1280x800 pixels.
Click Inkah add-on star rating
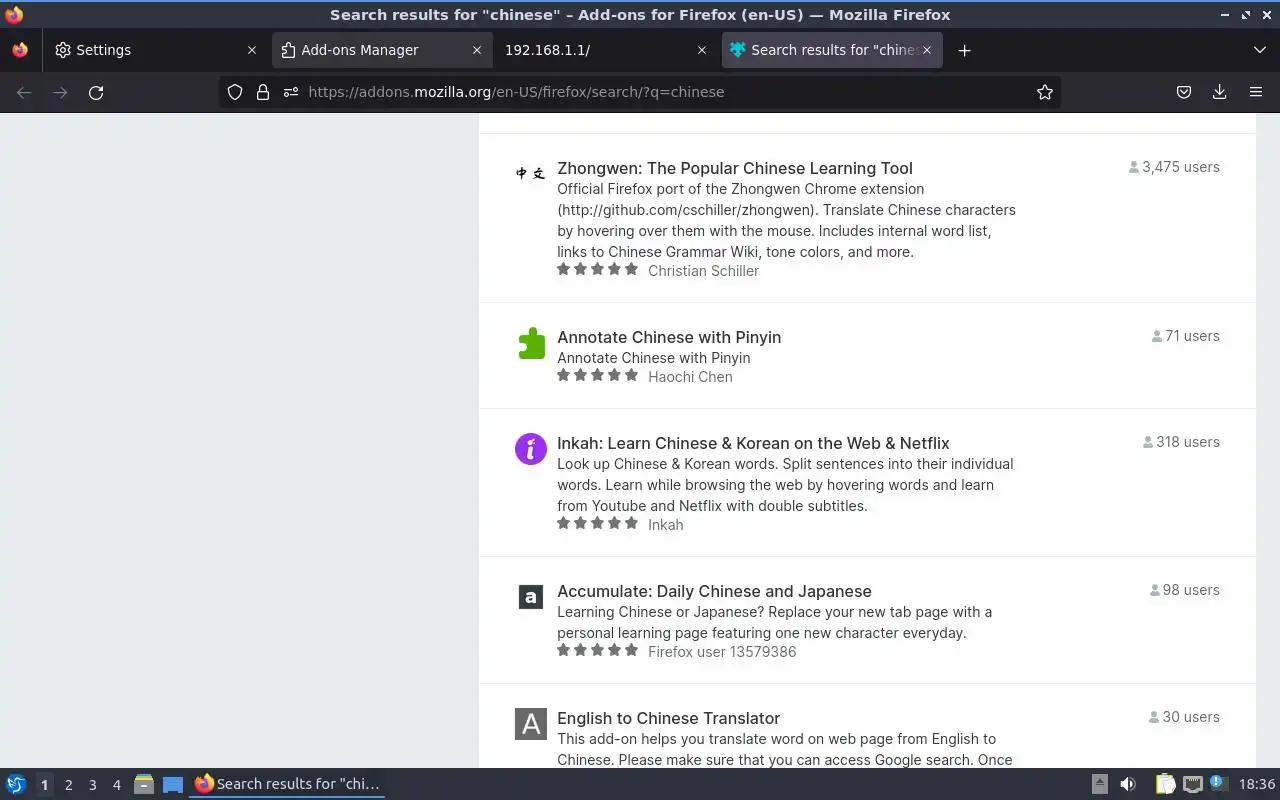[597, 523]
